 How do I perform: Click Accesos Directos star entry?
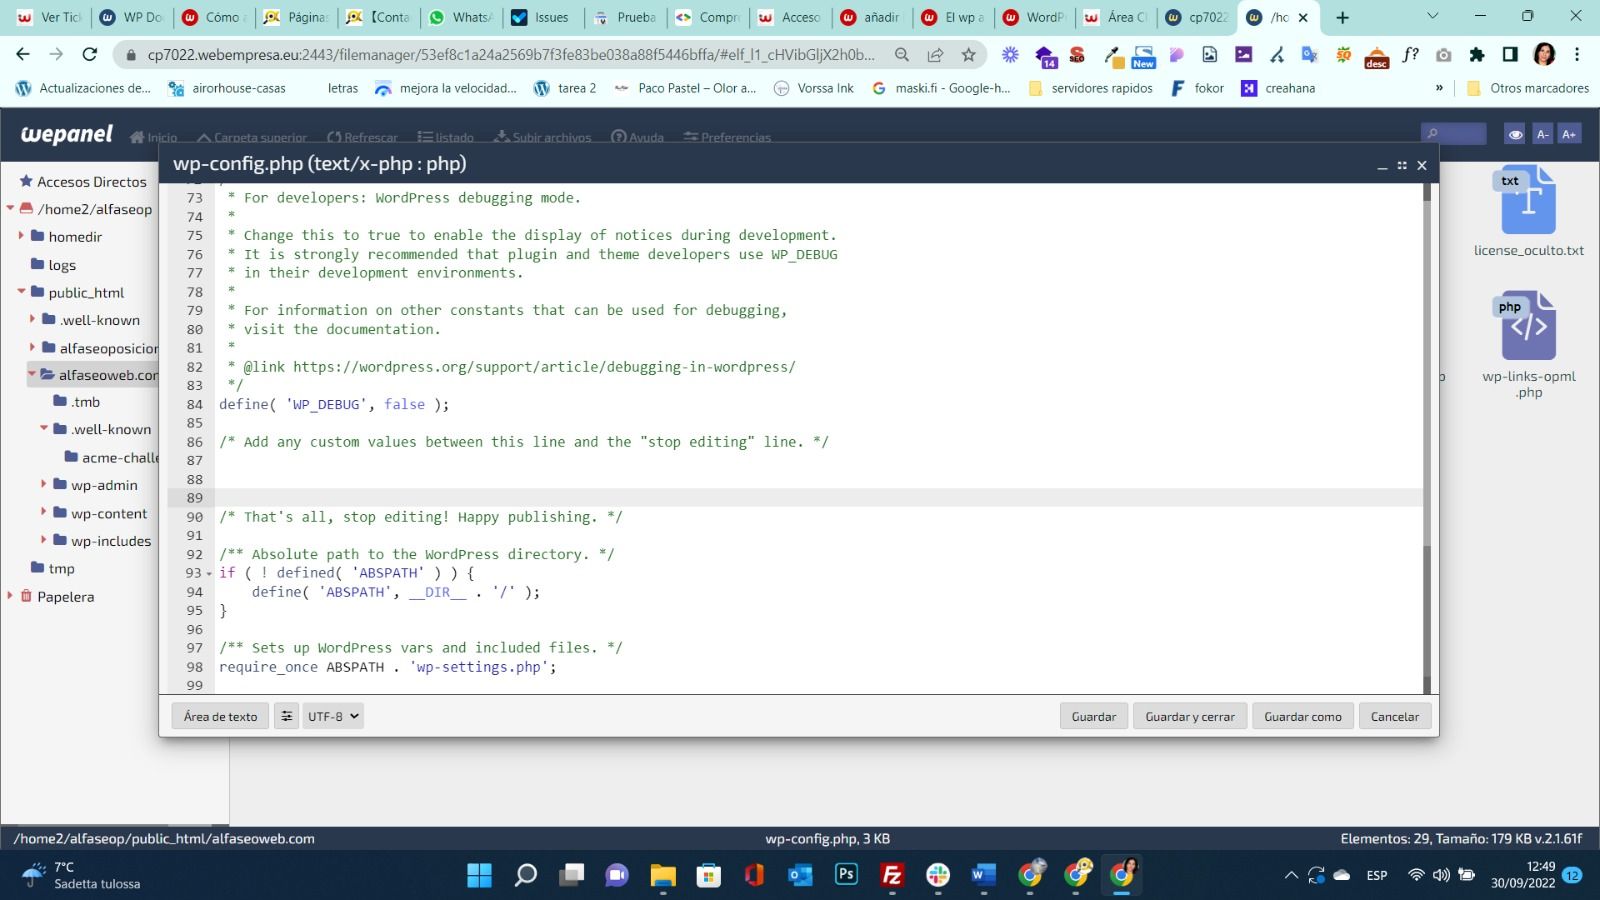click(83, 181)
